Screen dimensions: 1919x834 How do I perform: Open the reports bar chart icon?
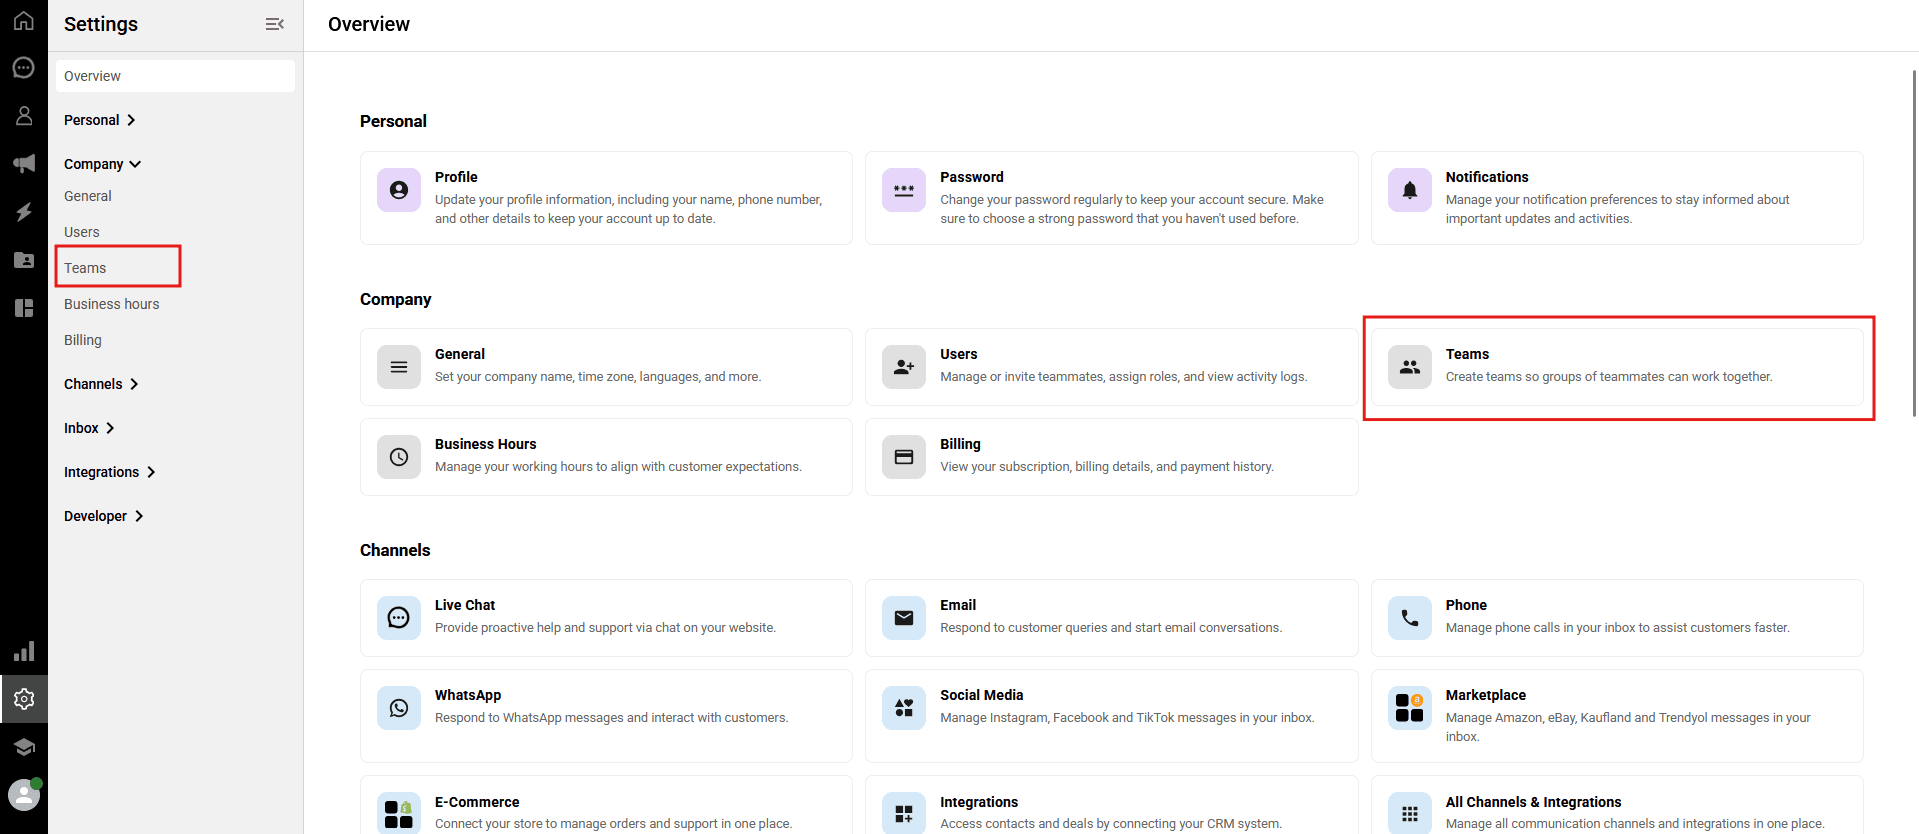click(24, 651)
